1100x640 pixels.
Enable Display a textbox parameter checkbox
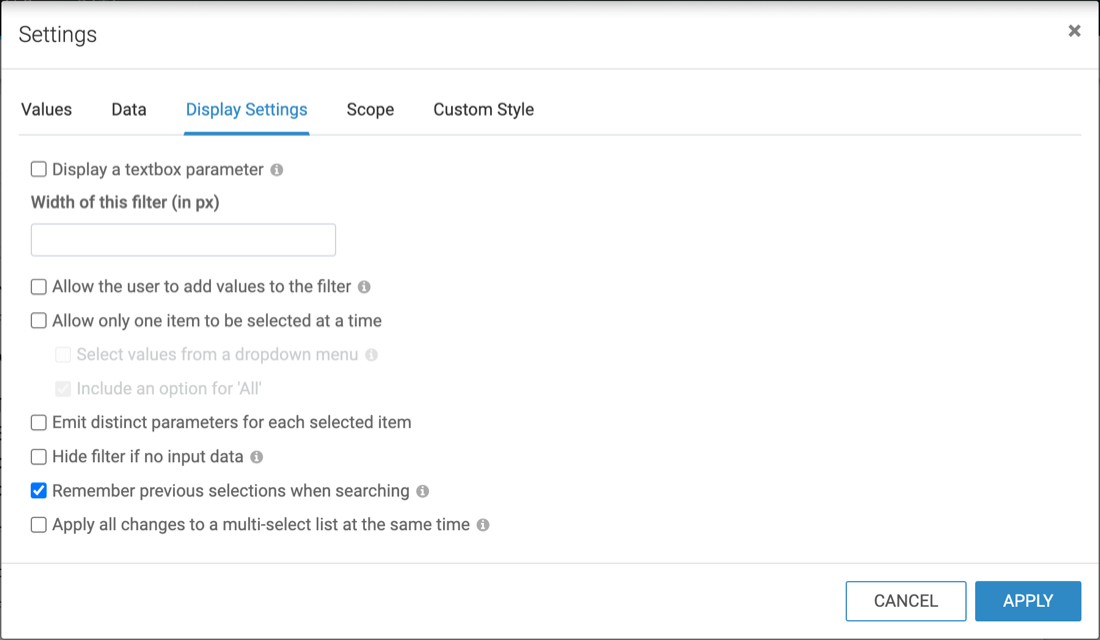tap(39, 170)
